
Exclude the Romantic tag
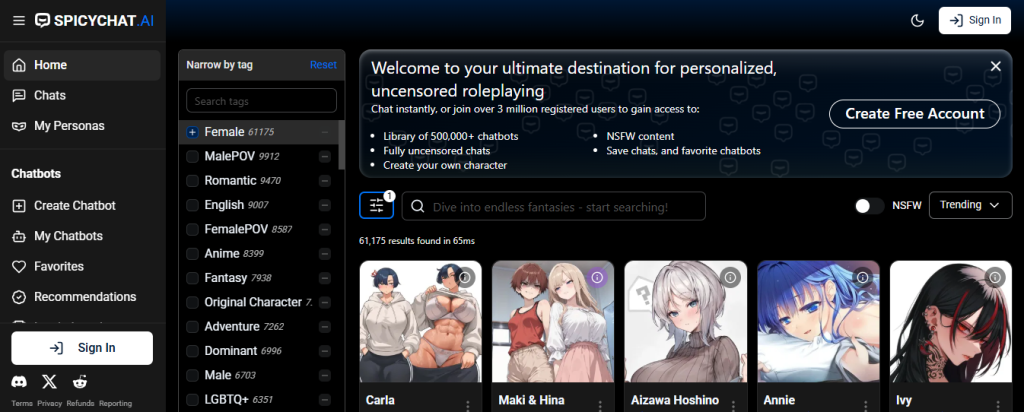click(325, 181)
